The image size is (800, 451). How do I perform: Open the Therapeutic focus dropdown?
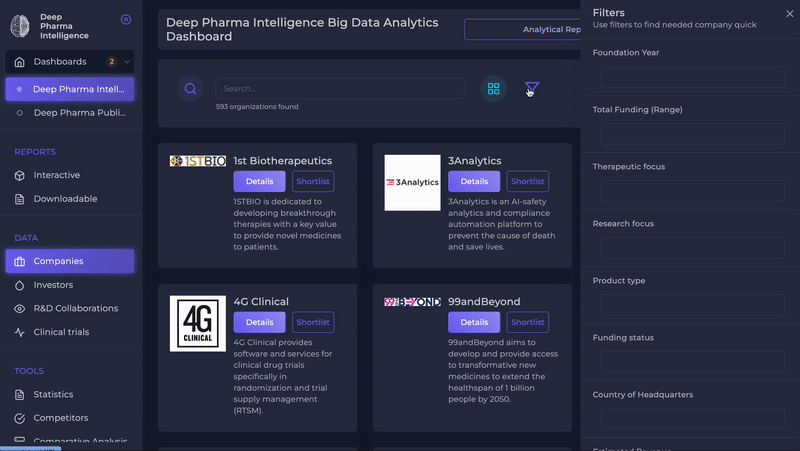[692, 191]
